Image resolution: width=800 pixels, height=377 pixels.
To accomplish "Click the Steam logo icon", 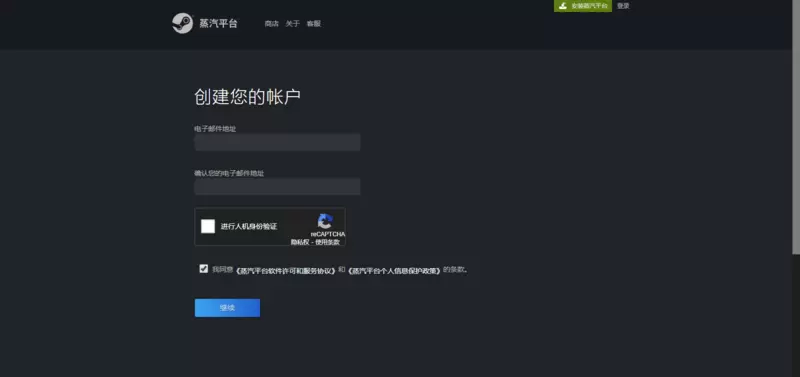I will click(182, 23).
